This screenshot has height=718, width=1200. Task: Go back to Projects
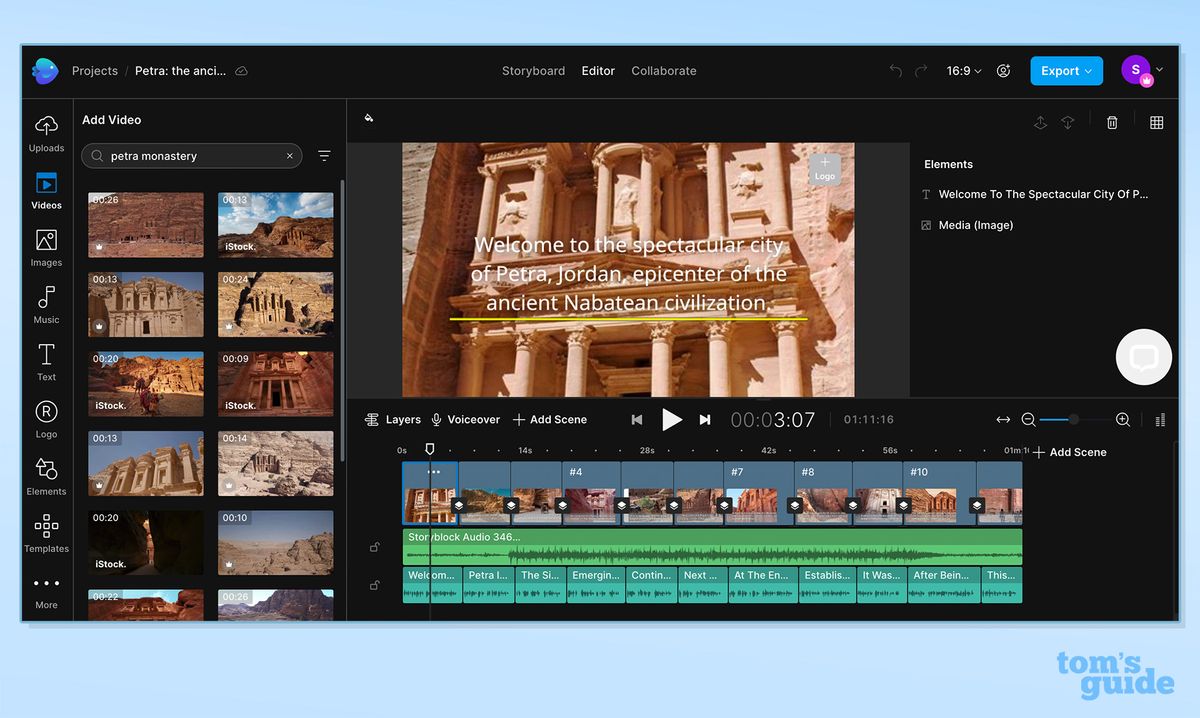94,71
